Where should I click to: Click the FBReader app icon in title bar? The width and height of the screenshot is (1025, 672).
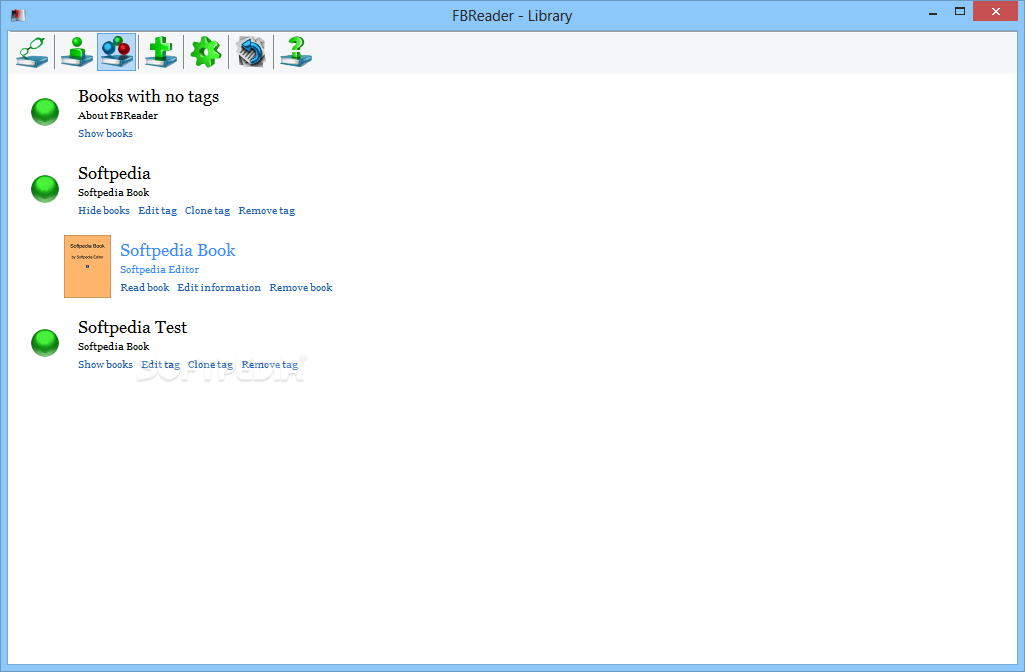point(18,14)
